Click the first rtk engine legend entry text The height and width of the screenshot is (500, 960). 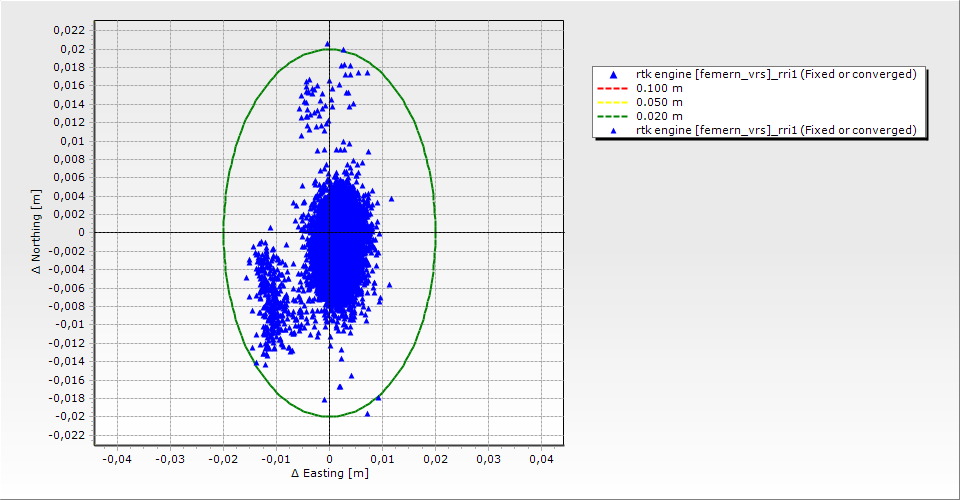(x=776, y=74)
